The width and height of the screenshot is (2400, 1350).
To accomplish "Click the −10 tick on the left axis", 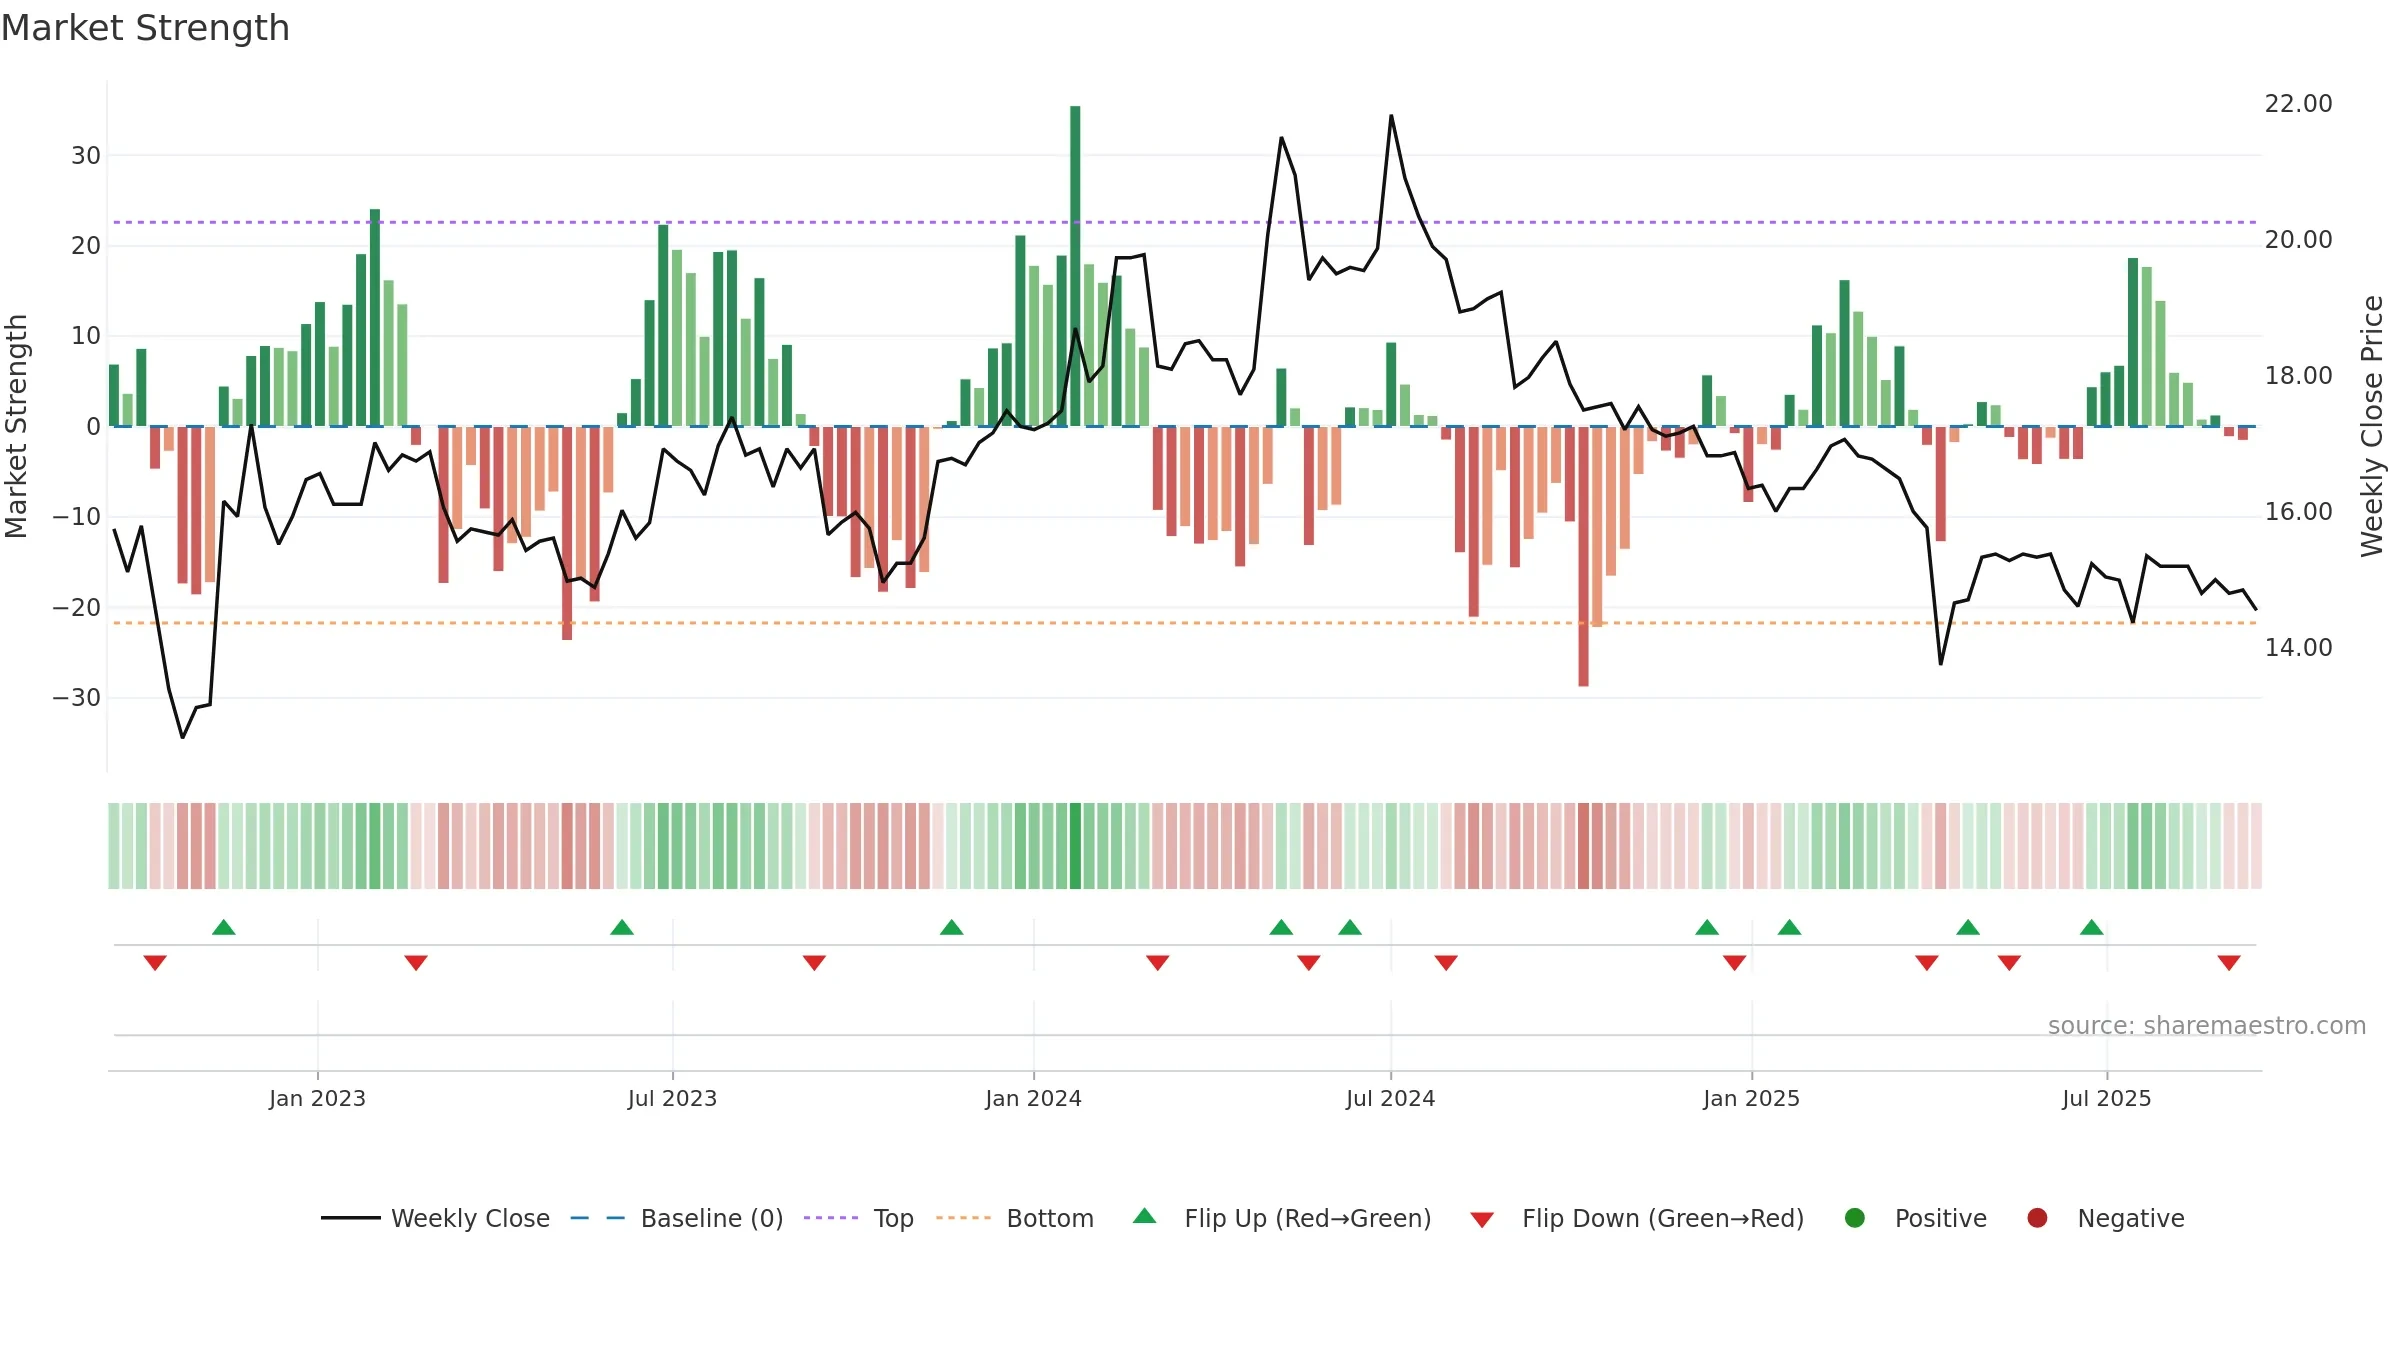I will (x=77, y=517).
